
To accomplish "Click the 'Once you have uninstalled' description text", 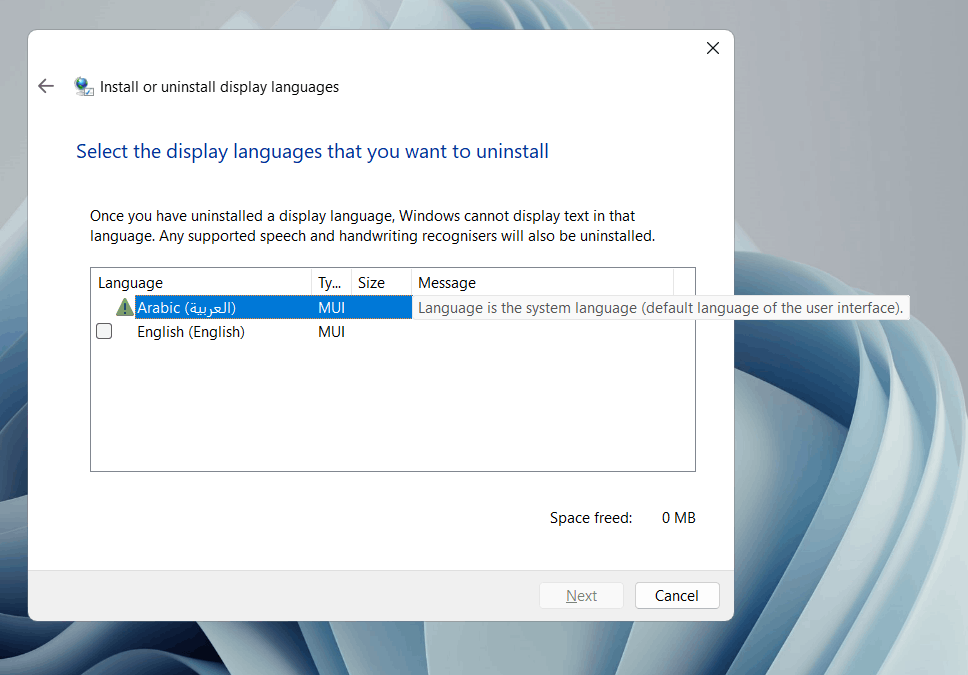I will tap(372, 226).
